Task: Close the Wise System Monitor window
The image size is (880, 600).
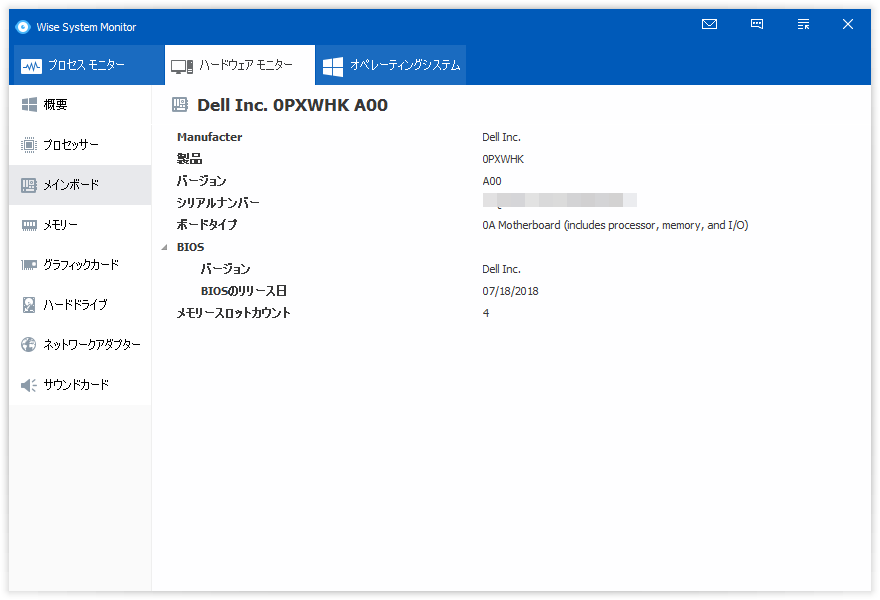Action: coord(848,24)
